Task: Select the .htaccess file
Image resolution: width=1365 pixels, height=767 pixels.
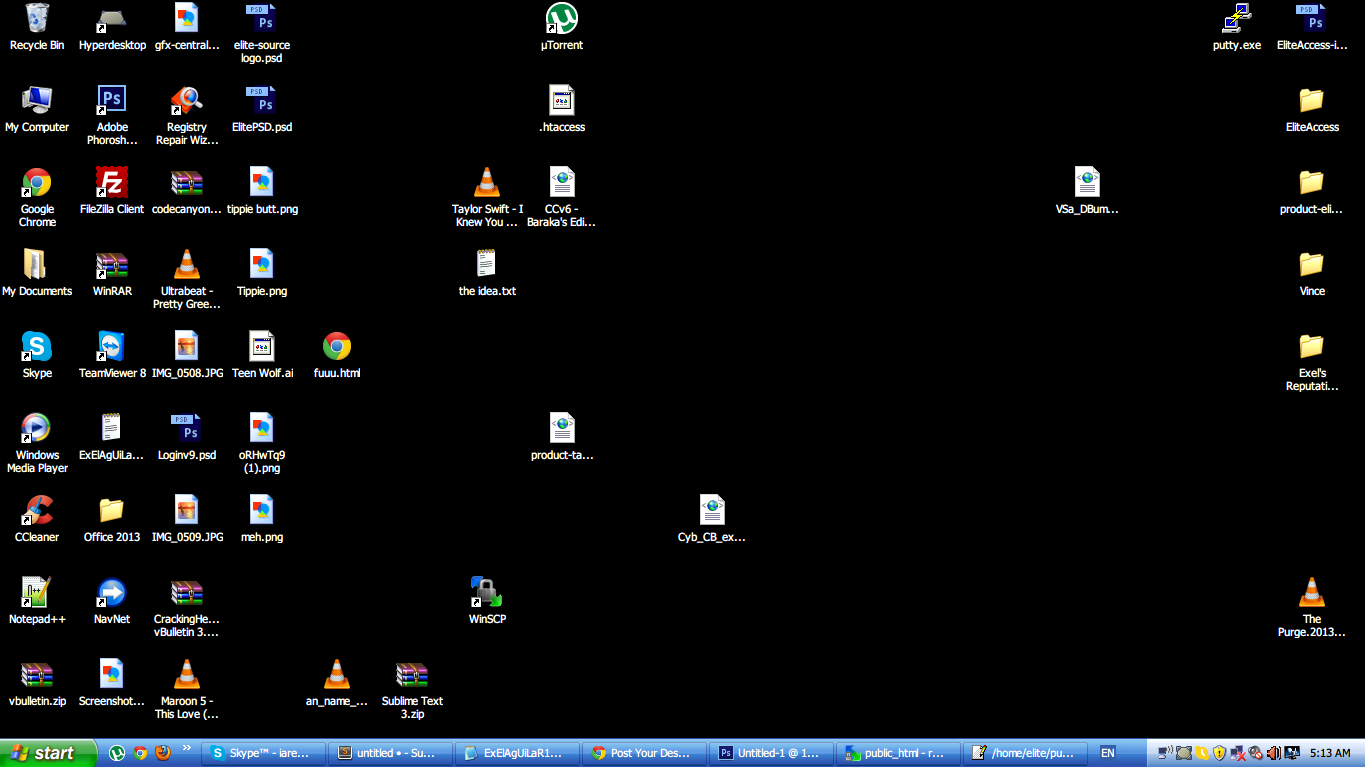Action: coord(562,101)
